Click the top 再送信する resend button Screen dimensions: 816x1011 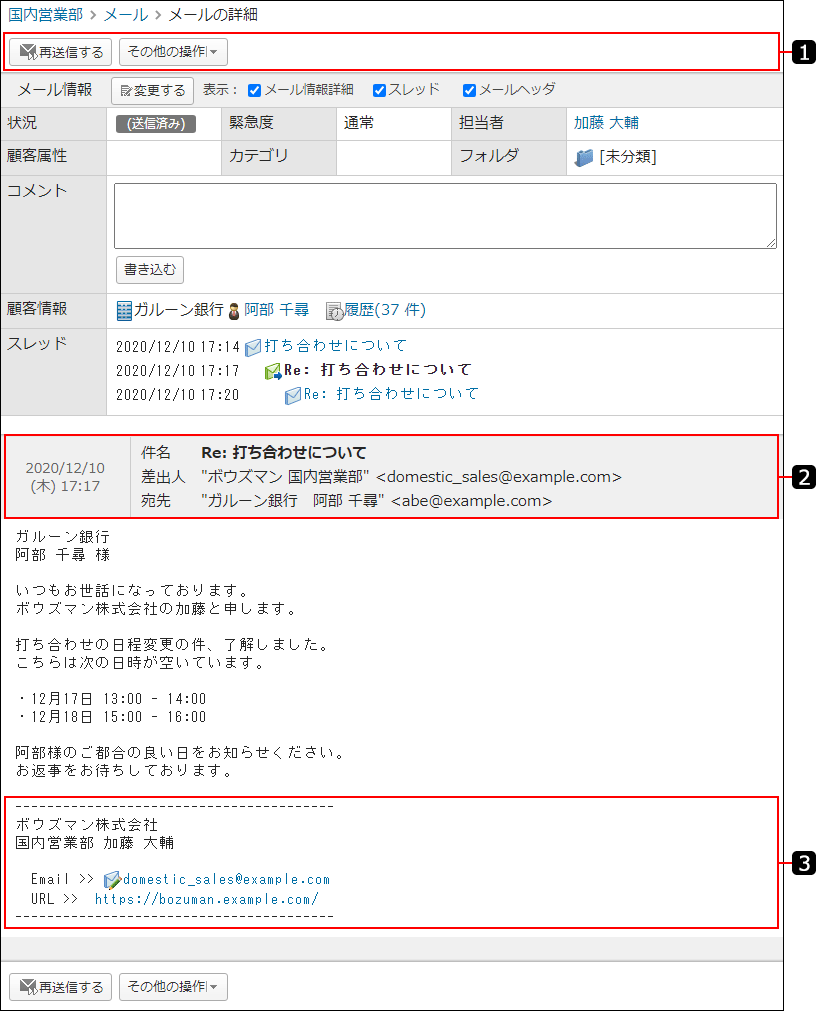pos(61,52)
